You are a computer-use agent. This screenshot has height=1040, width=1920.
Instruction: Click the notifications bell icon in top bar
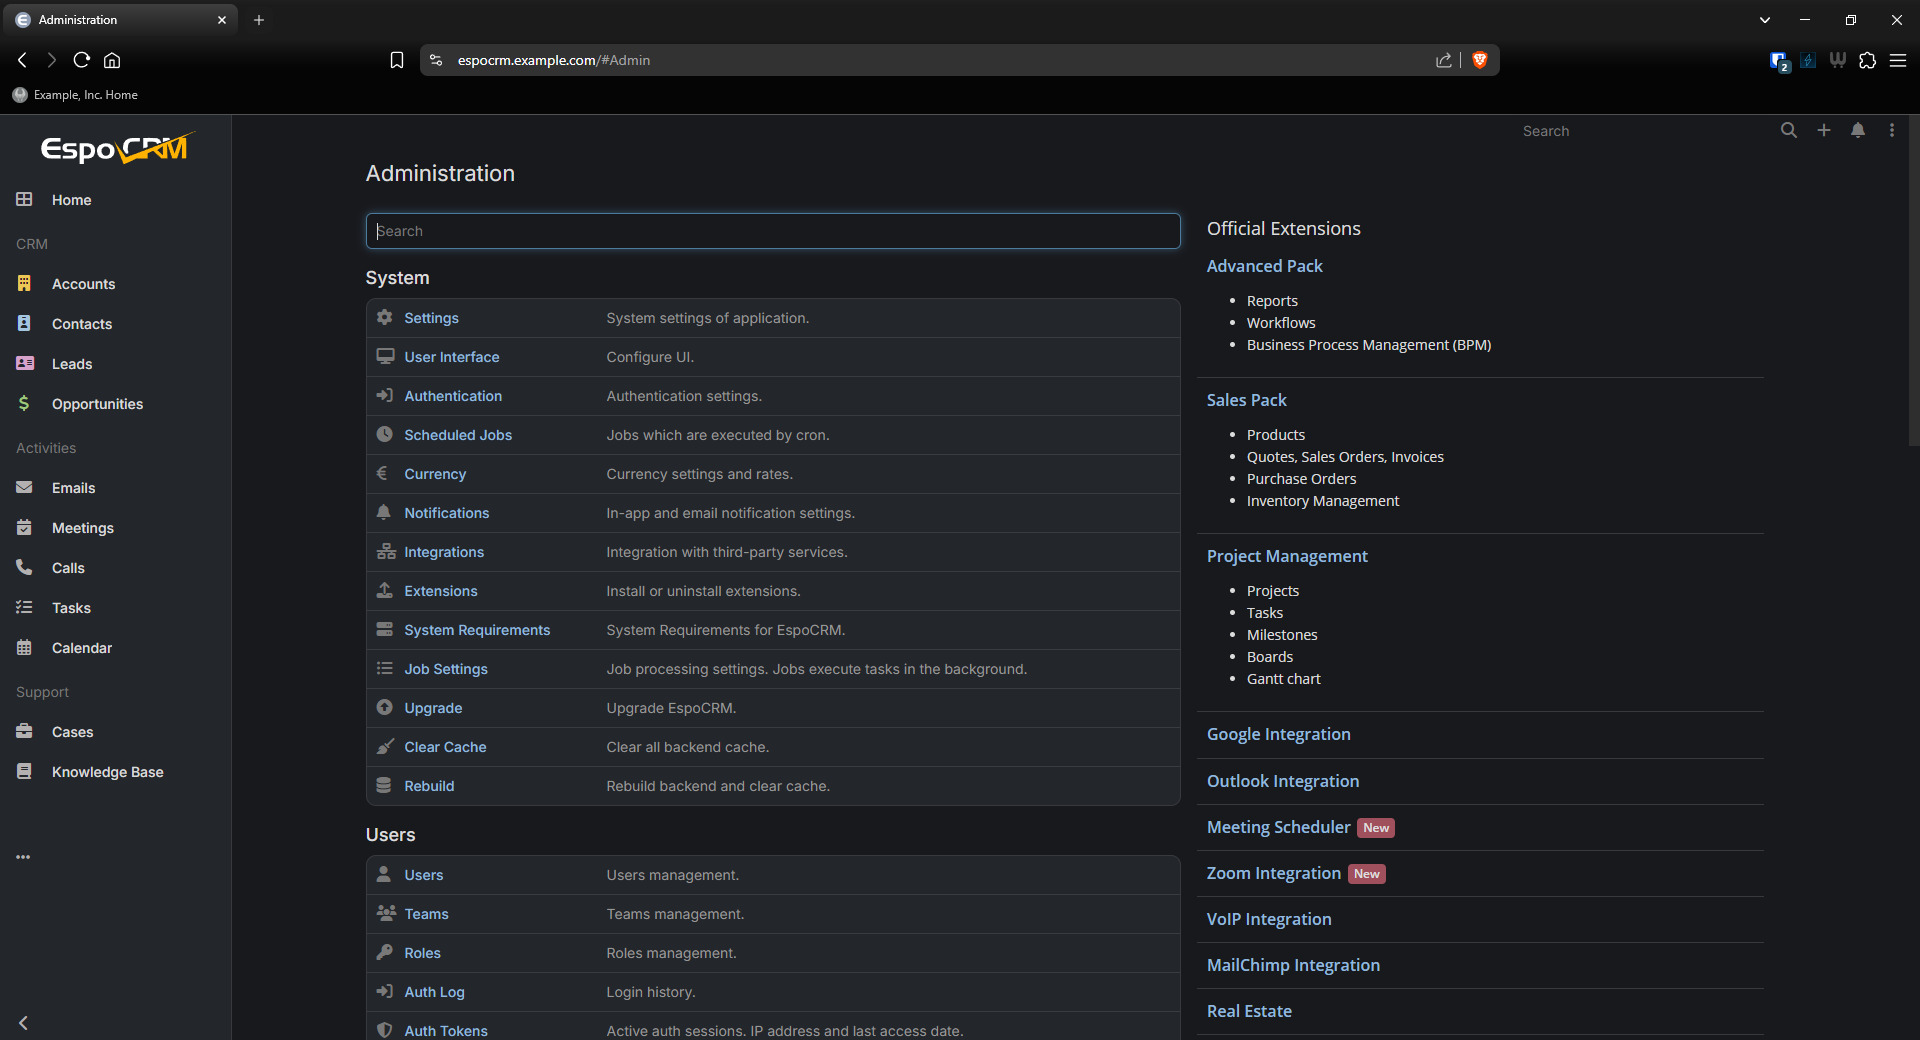tap(1857, 131)
